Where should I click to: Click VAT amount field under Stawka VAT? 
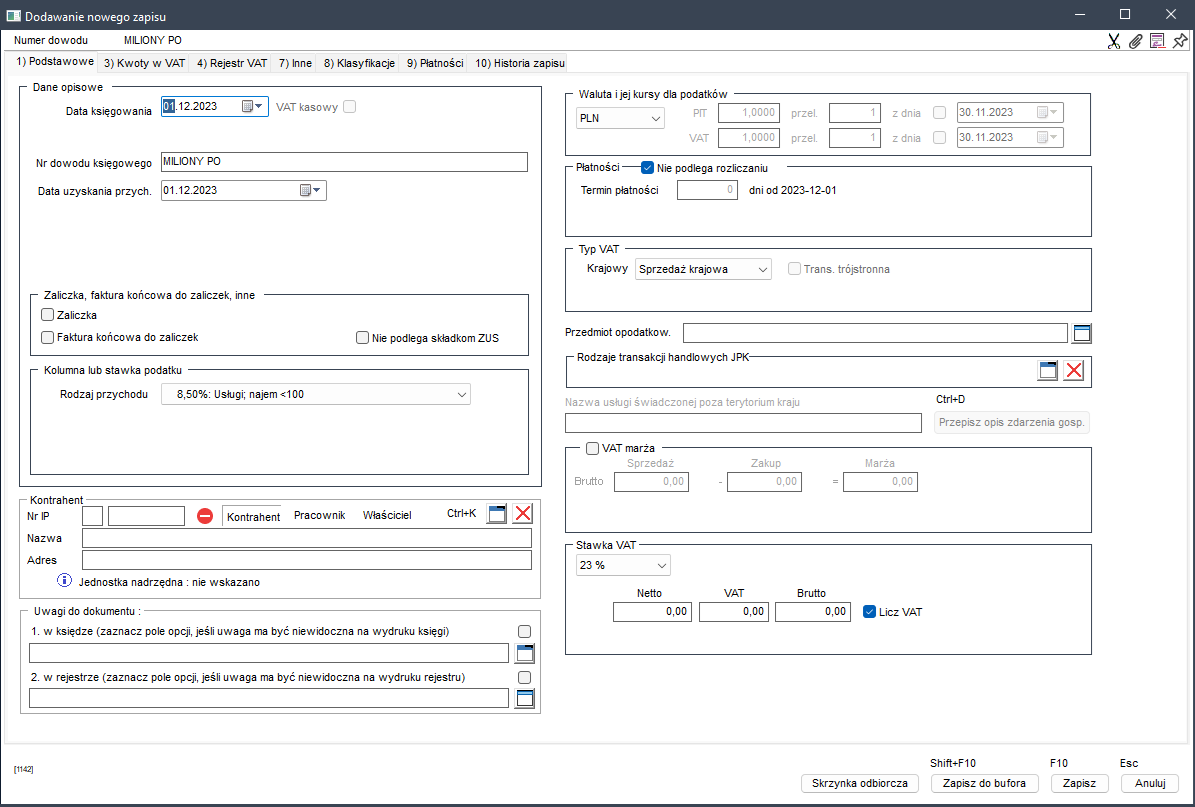click(733, 612)
